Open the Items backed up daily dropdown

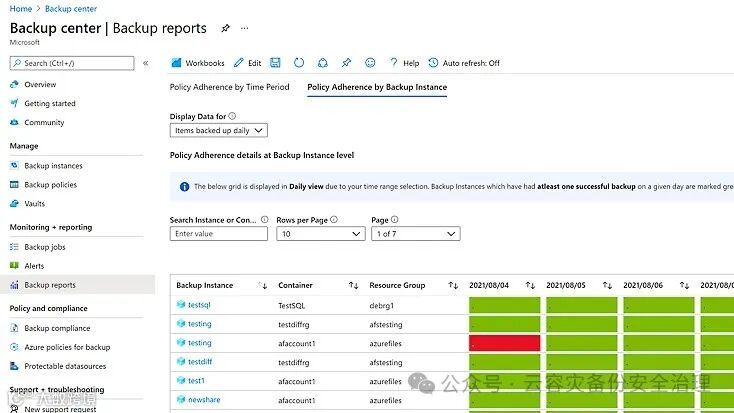point(219,130)
